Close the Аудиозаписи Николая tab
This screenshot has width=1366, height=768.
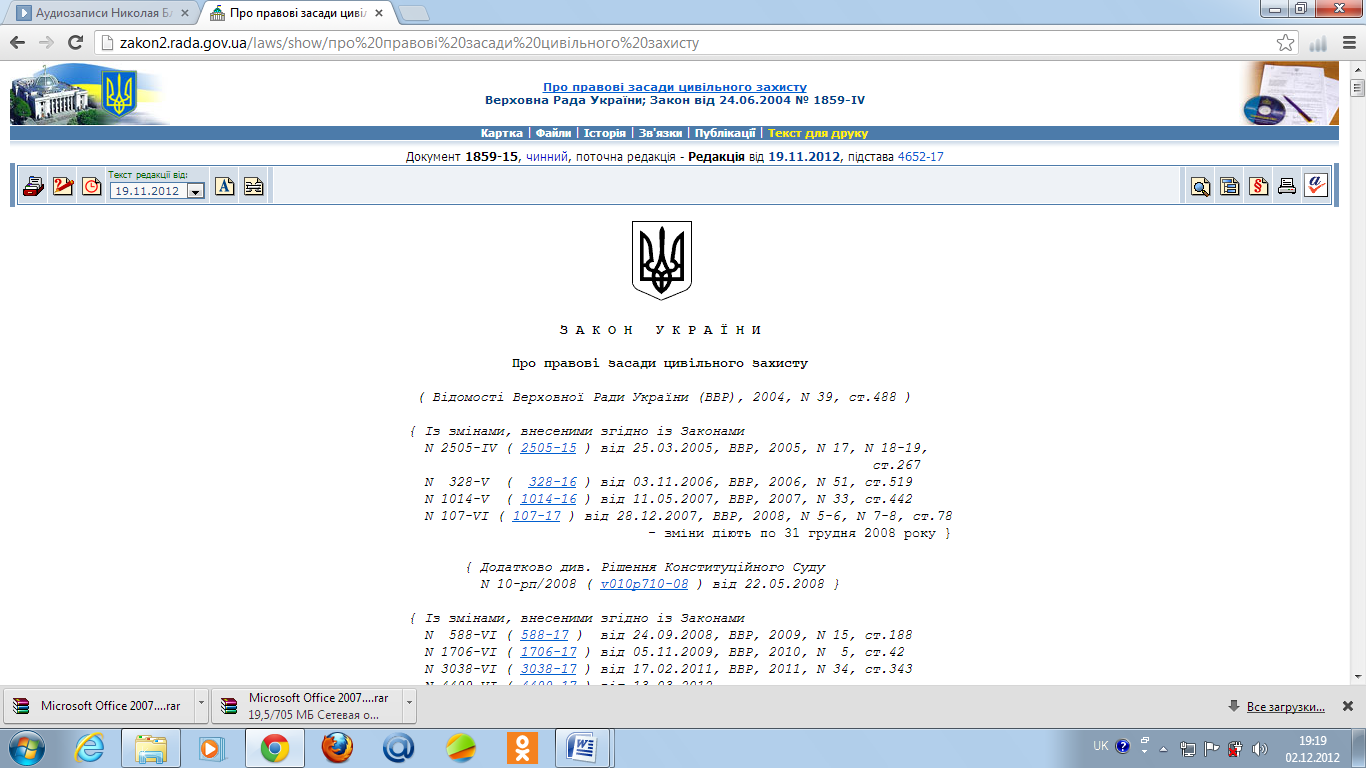click(x=184, y=13)
